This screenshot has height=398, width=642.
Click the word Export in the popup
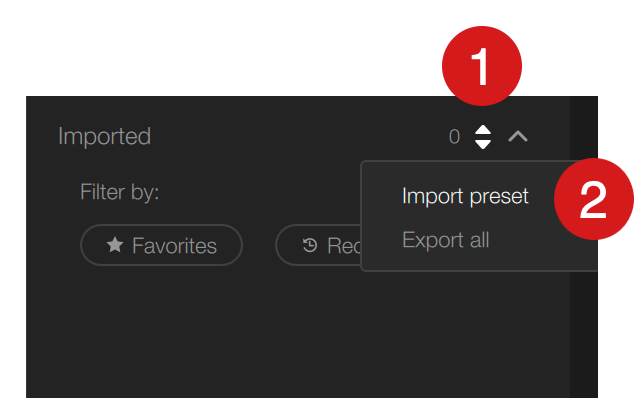click(433, 240)
